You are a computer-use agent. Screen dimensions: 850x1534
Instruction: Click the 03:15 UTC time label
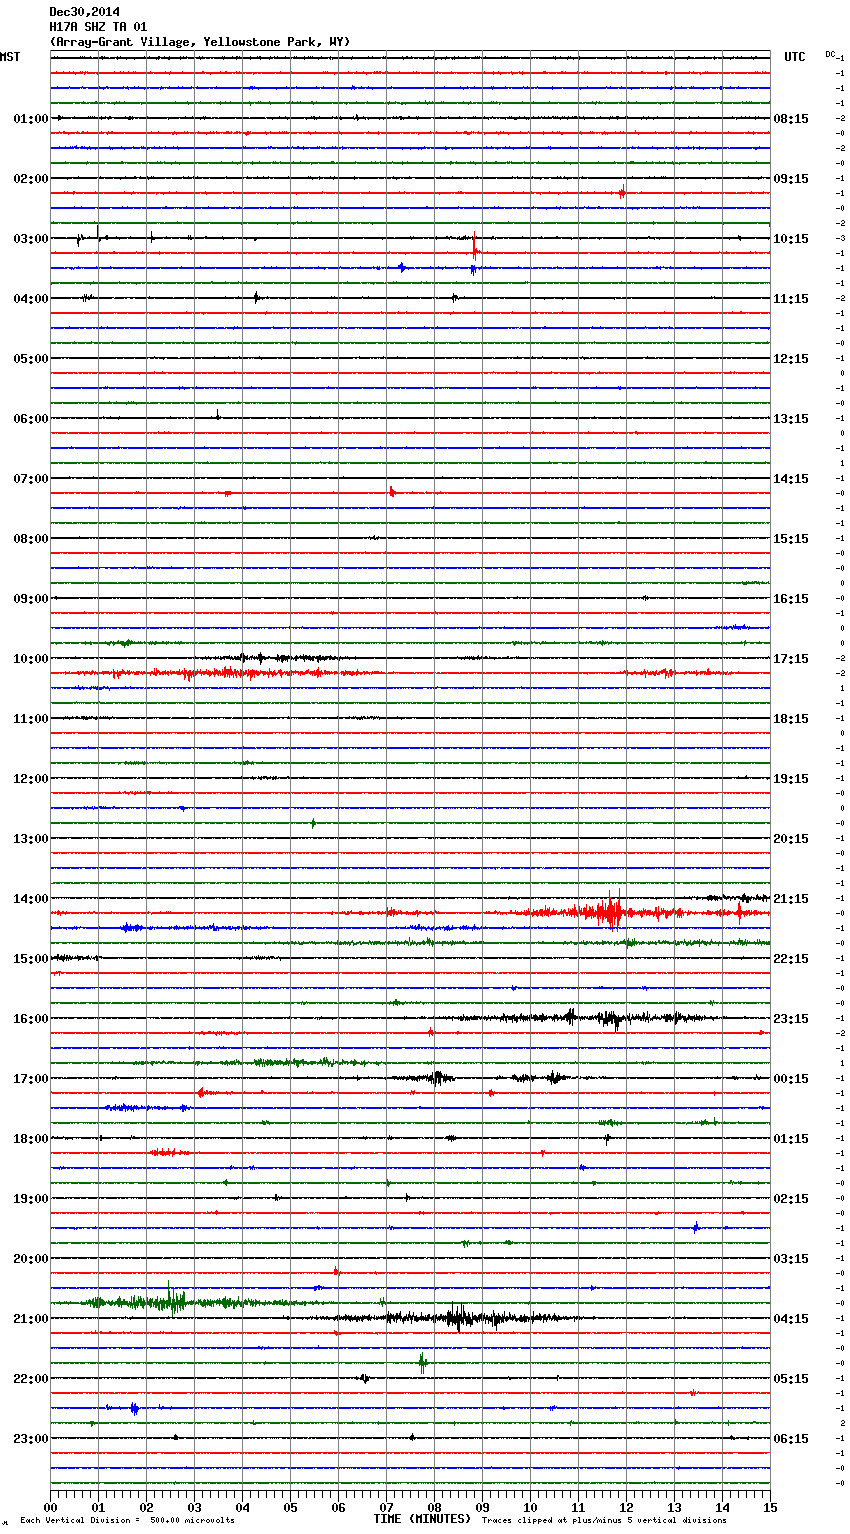tap(791, 1259)
